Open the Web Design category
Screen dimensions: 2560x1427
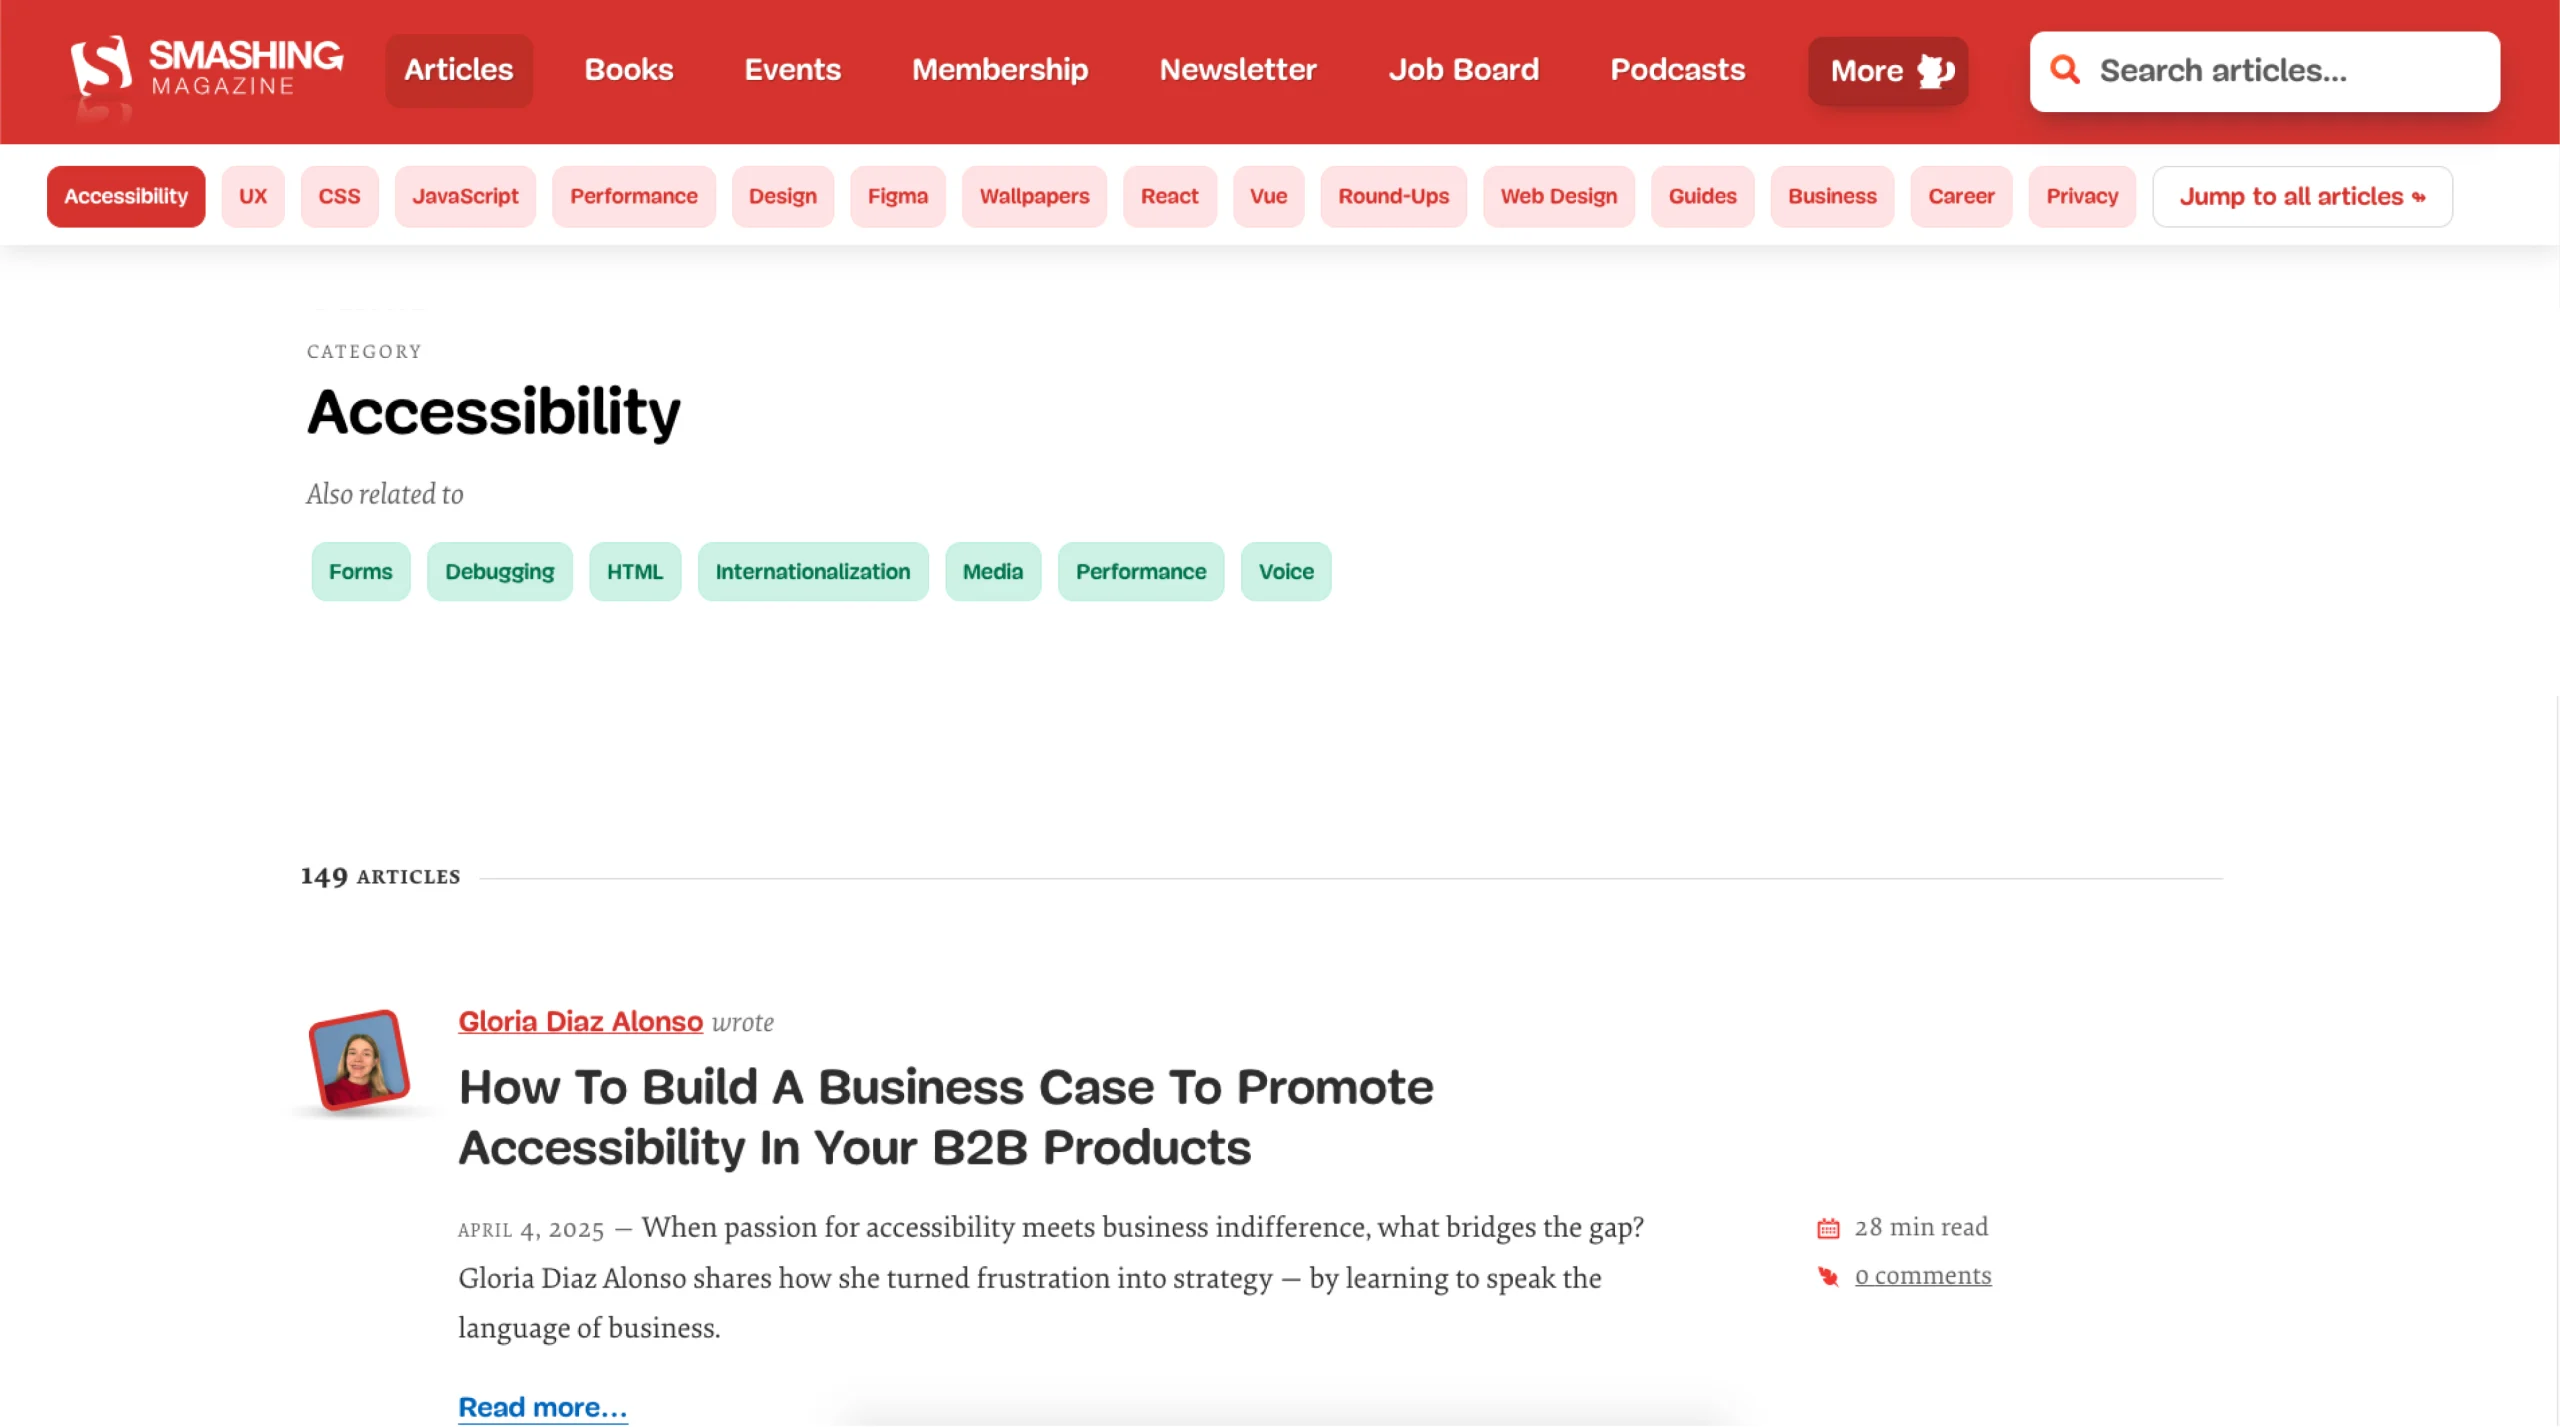(x=1558, y=196)
